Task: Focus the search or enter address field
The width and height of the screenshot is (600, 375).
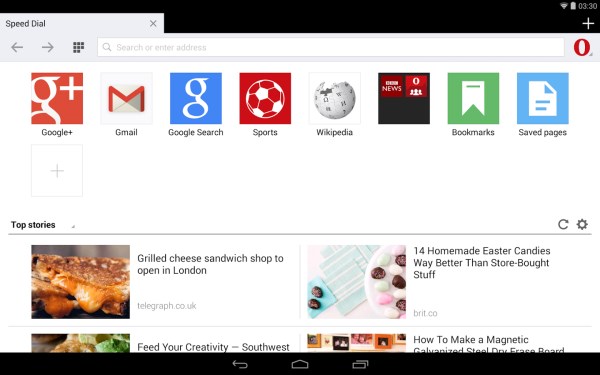Action: pyautogui.click(x=331, y=47)
